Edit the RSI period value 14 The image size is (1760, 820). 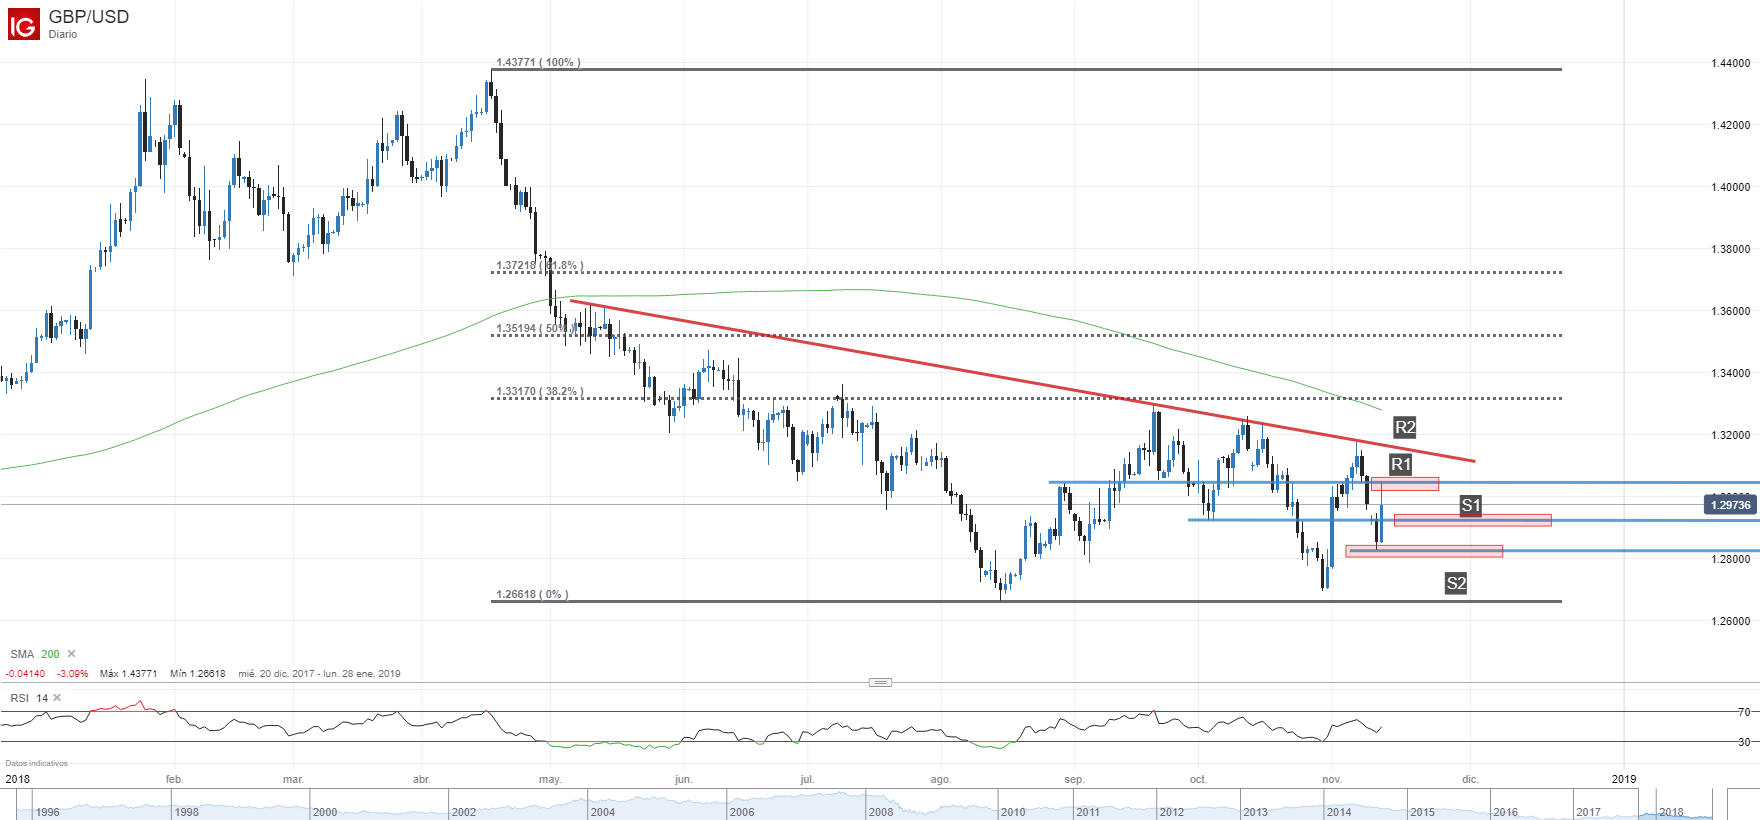click(42, 698)
